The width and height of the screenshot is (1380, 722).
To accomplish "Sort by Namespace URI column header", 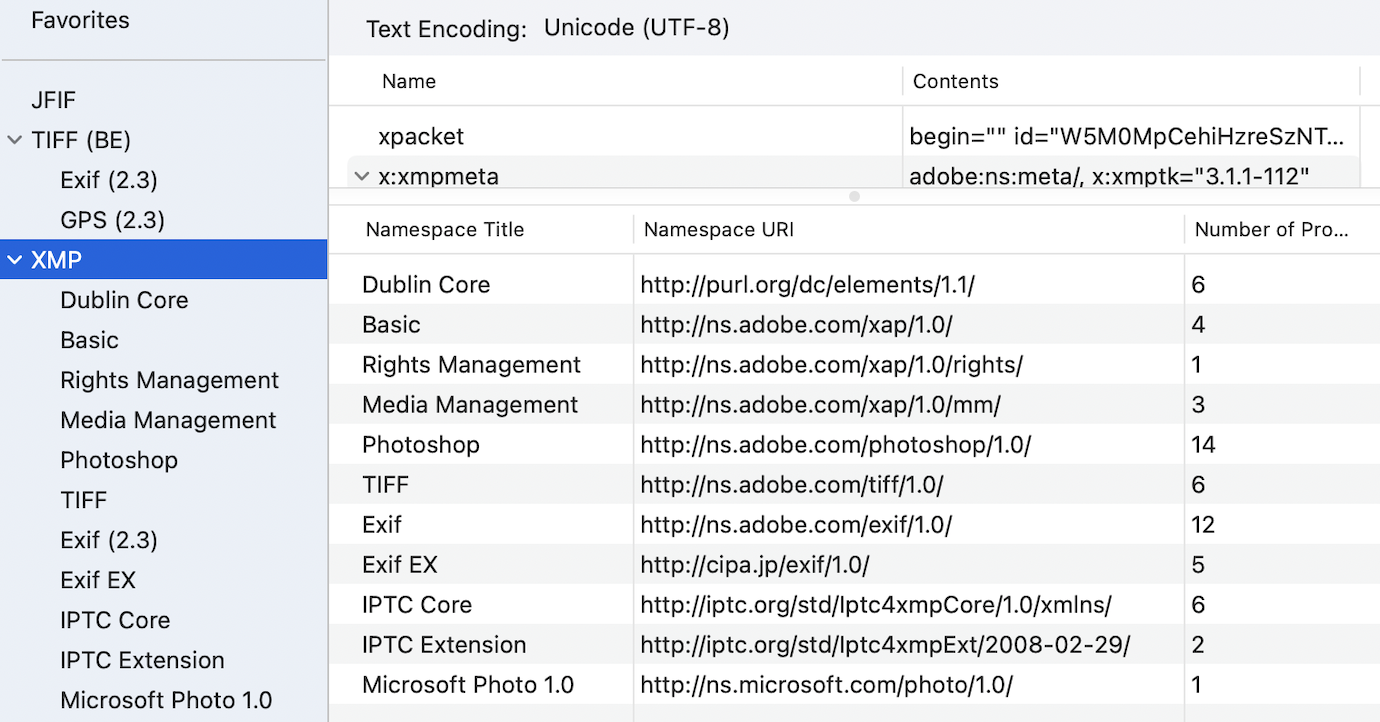I will pyautogui.click(x=719, y=229).
